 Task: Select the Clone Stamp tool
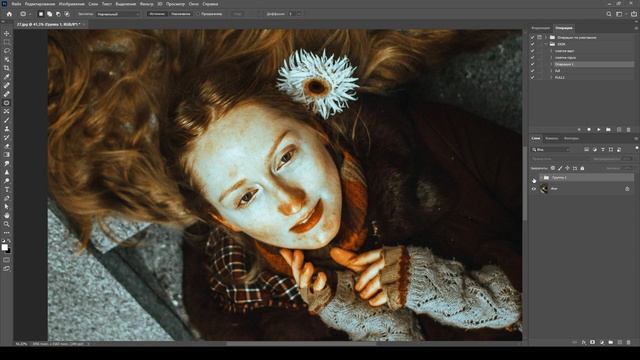point(7,129)
